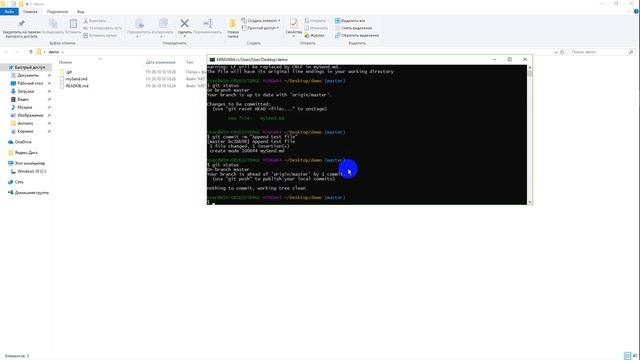
Task: Go up one folder level arrow
Action: (x=31, y=52)
